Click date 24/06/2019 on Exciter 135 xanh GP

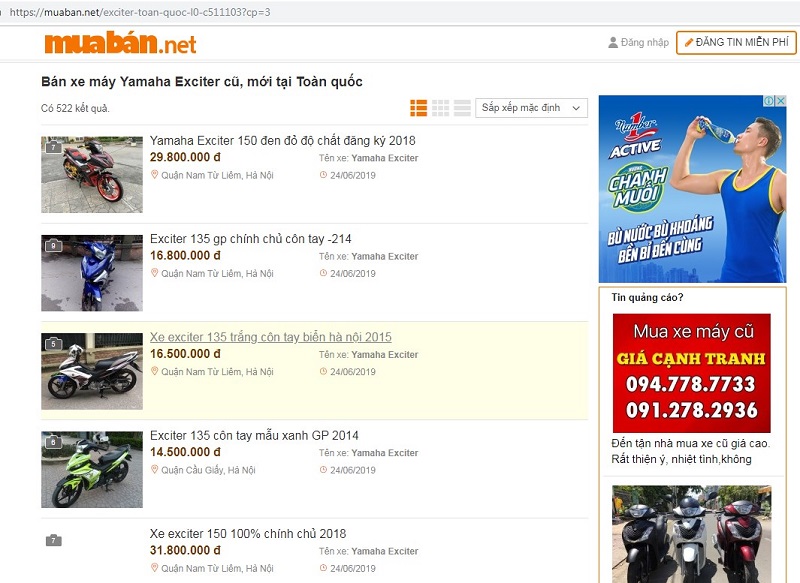[x=353, y=470]
